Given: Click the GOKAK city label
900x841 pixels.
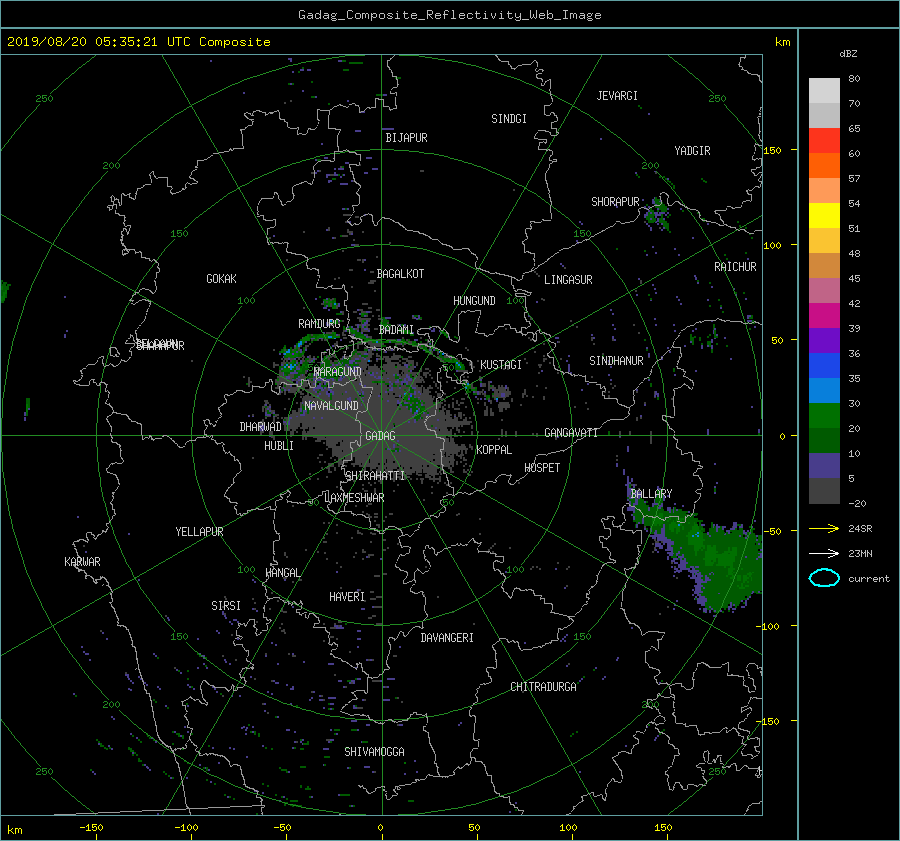Looking at the screenshot, I should 221,279.
